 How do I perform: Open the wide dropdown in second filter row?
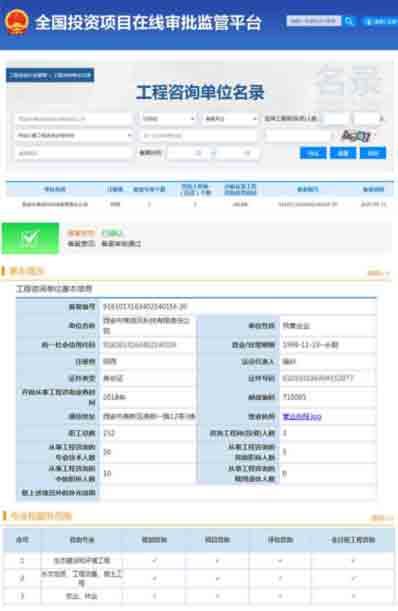click(74, 136)
